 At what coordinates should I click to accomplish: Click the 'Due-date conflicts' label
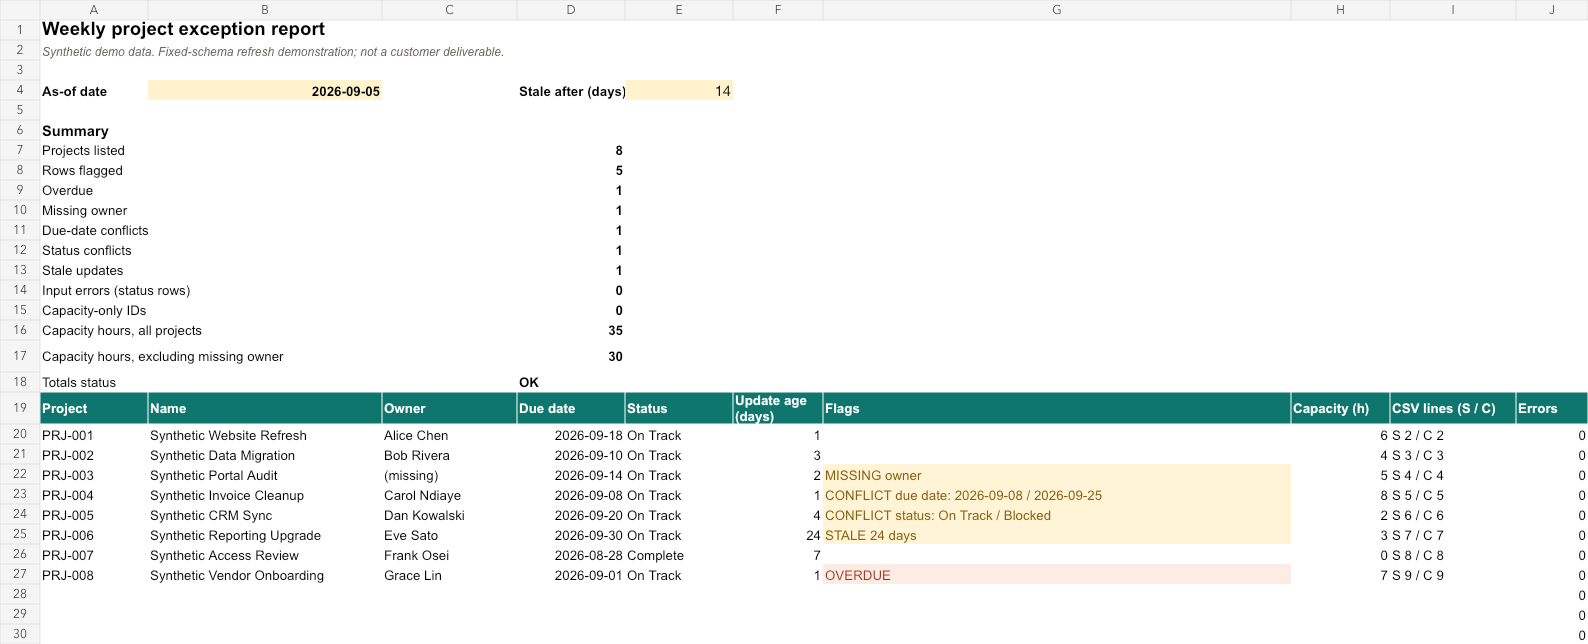(x=95, y=231)
